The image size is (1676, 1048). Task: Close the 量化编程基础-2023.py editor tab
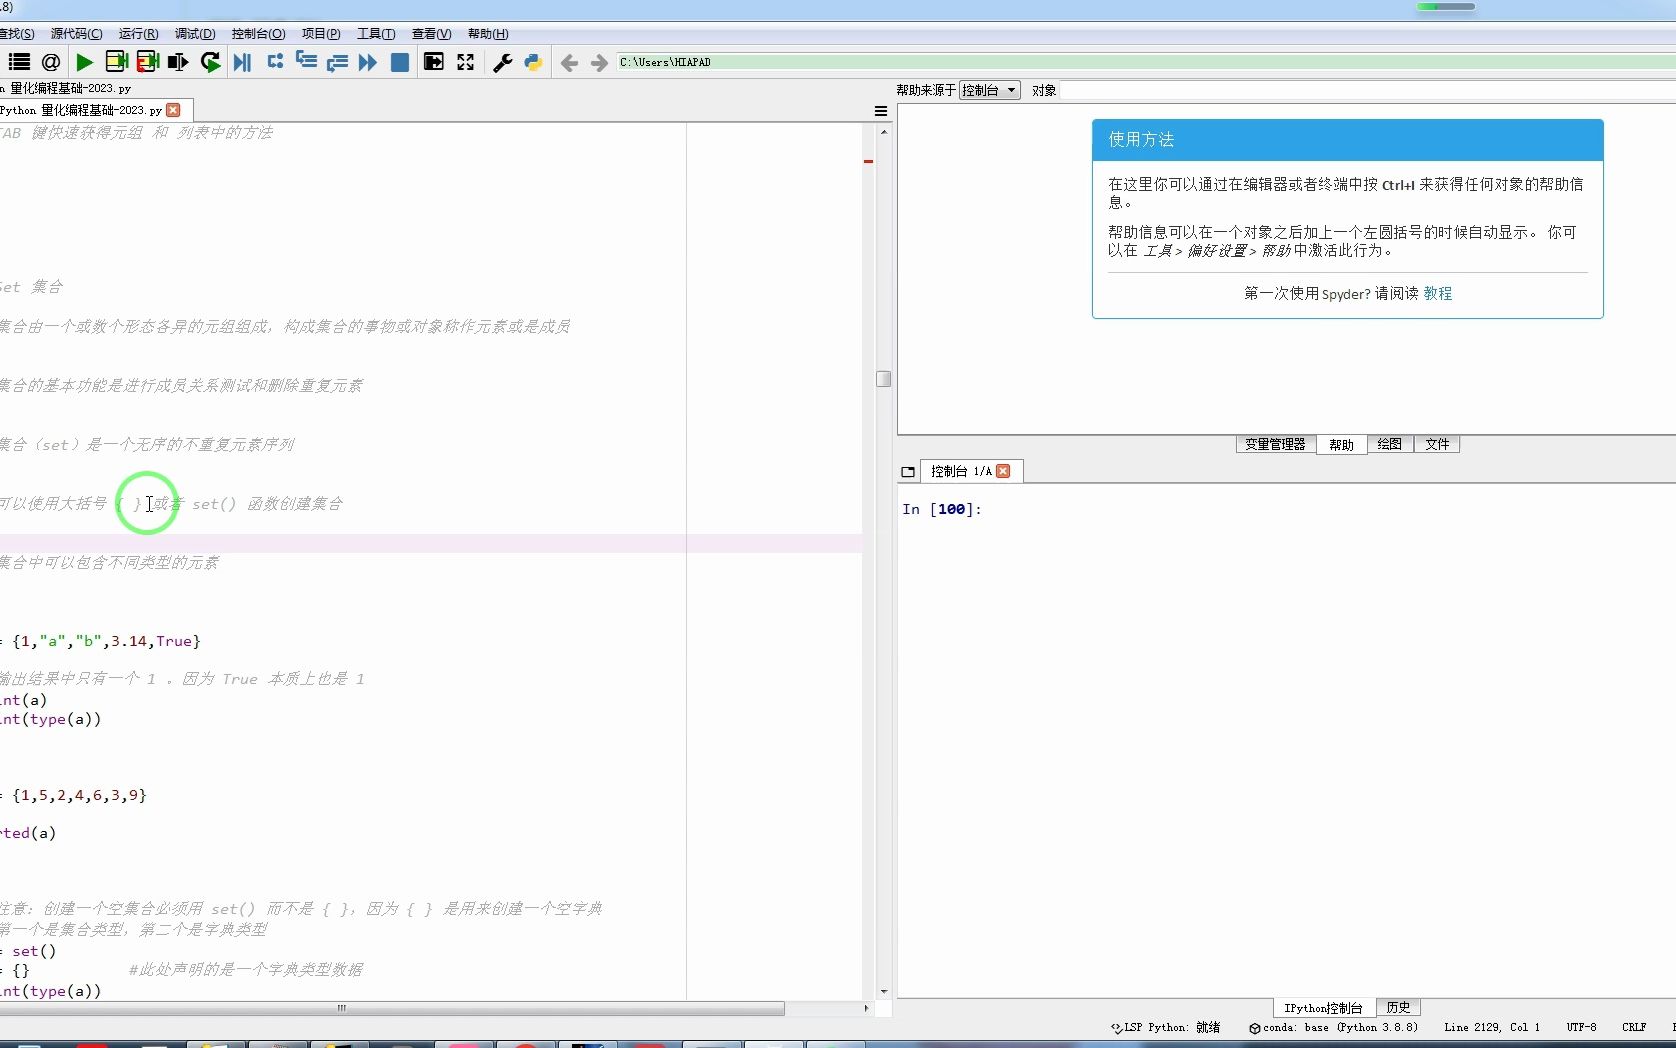[x=173, y=110]
